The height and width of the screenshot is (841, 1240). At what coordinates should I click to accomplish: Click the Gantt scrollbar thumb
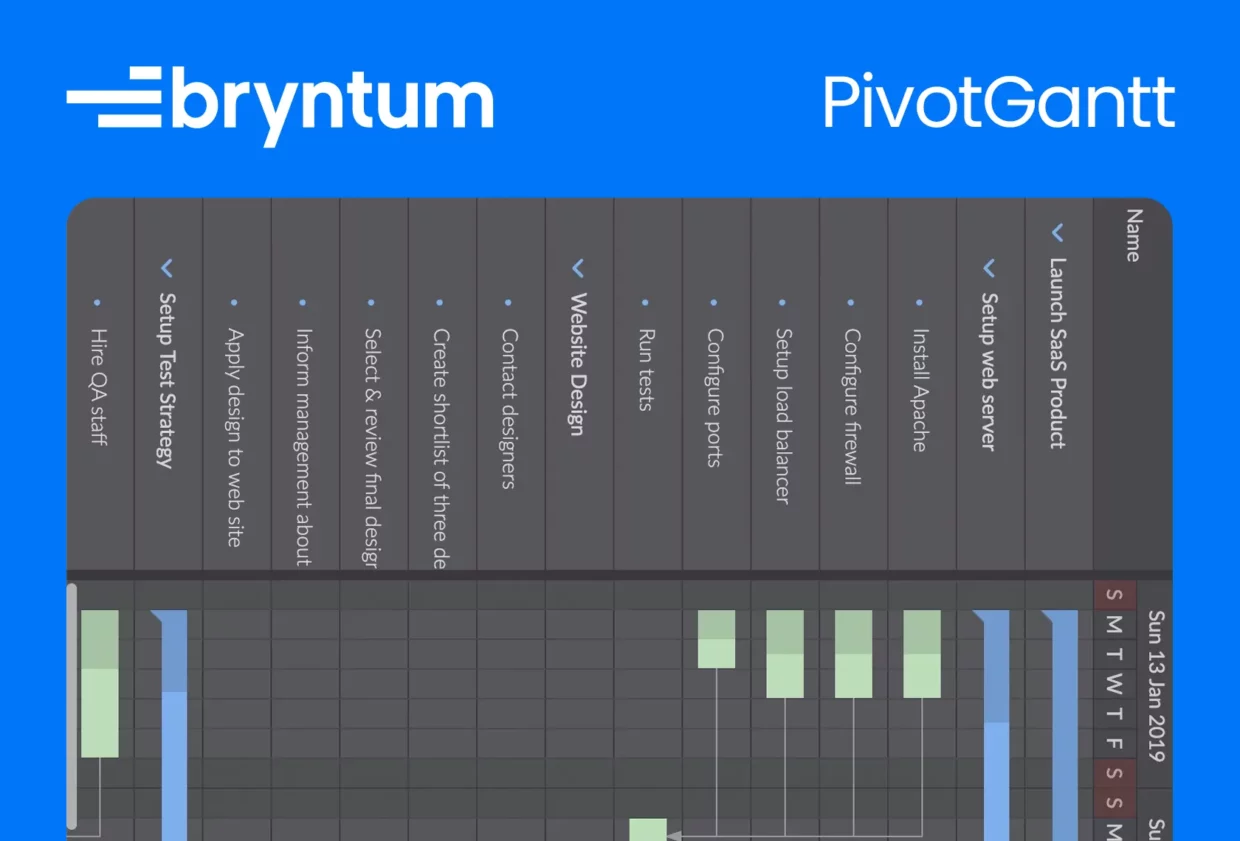(71, 706)
